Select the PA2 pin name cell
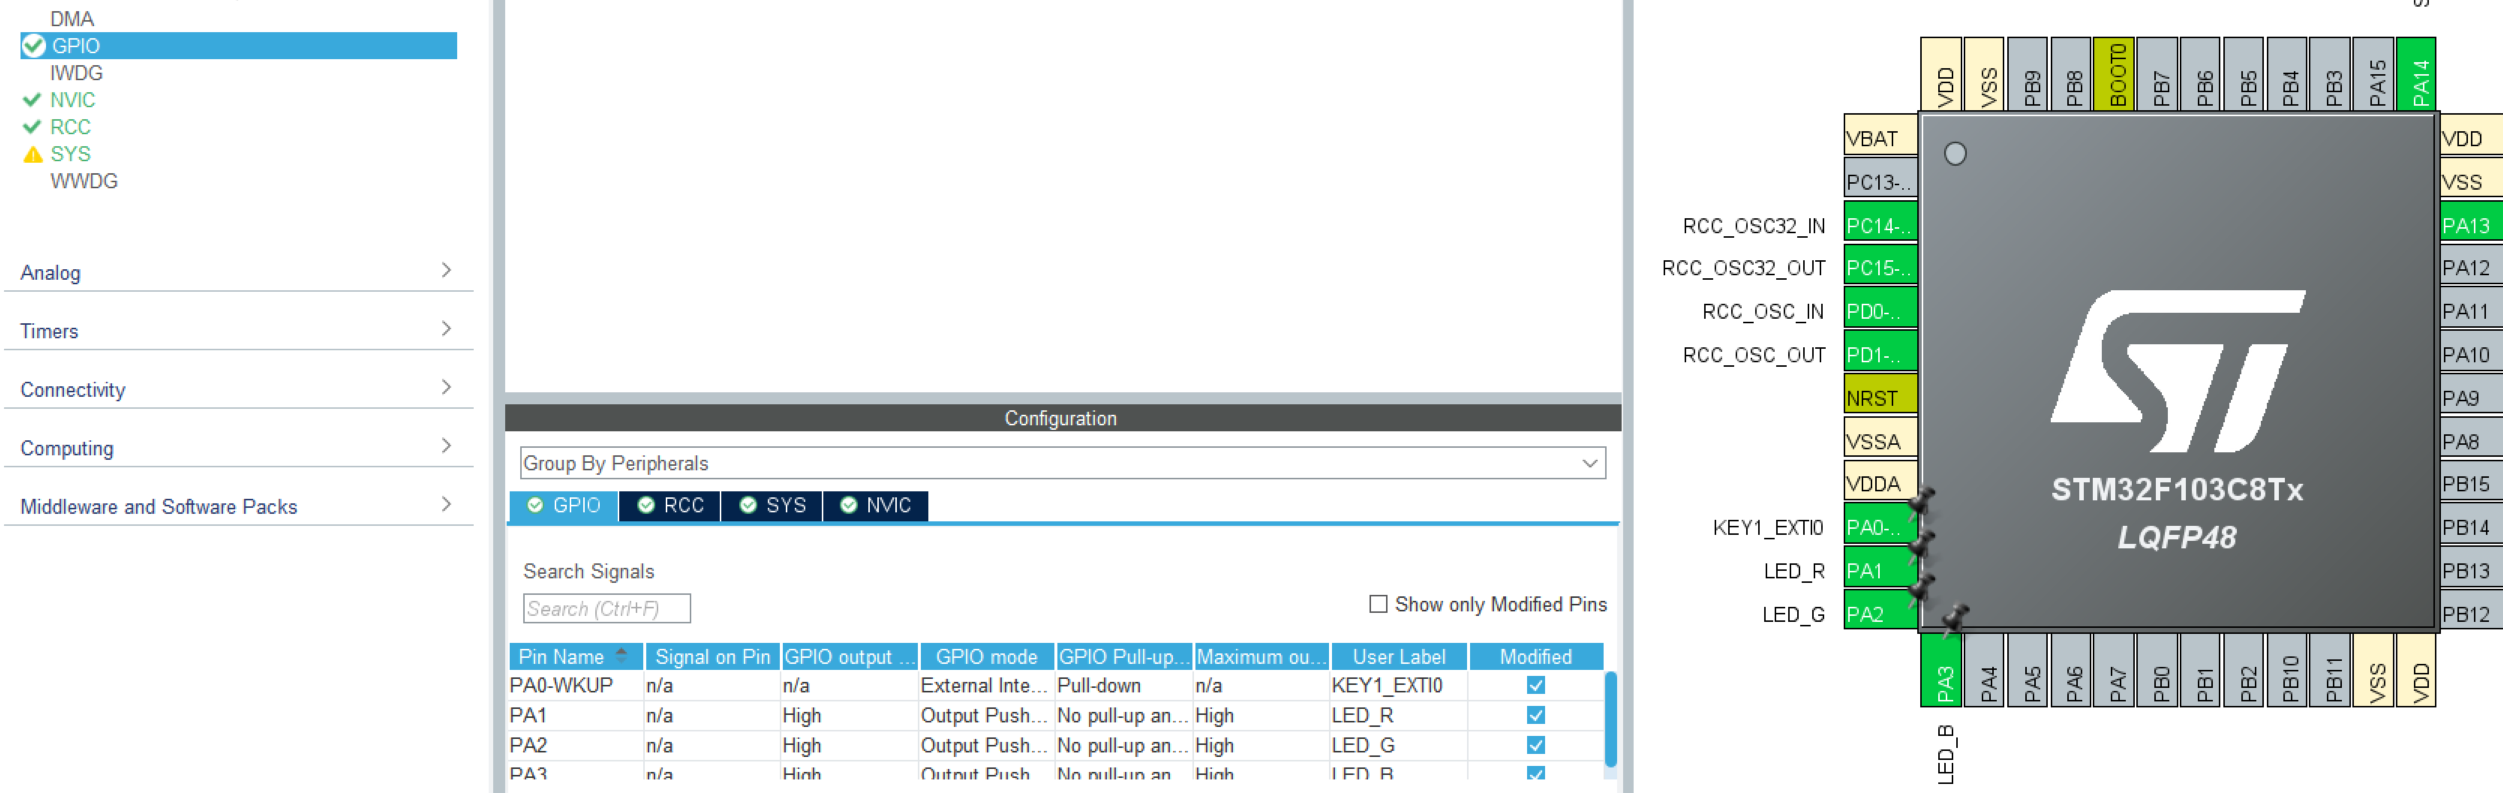2503x793 pixels. tap(576, 745)
